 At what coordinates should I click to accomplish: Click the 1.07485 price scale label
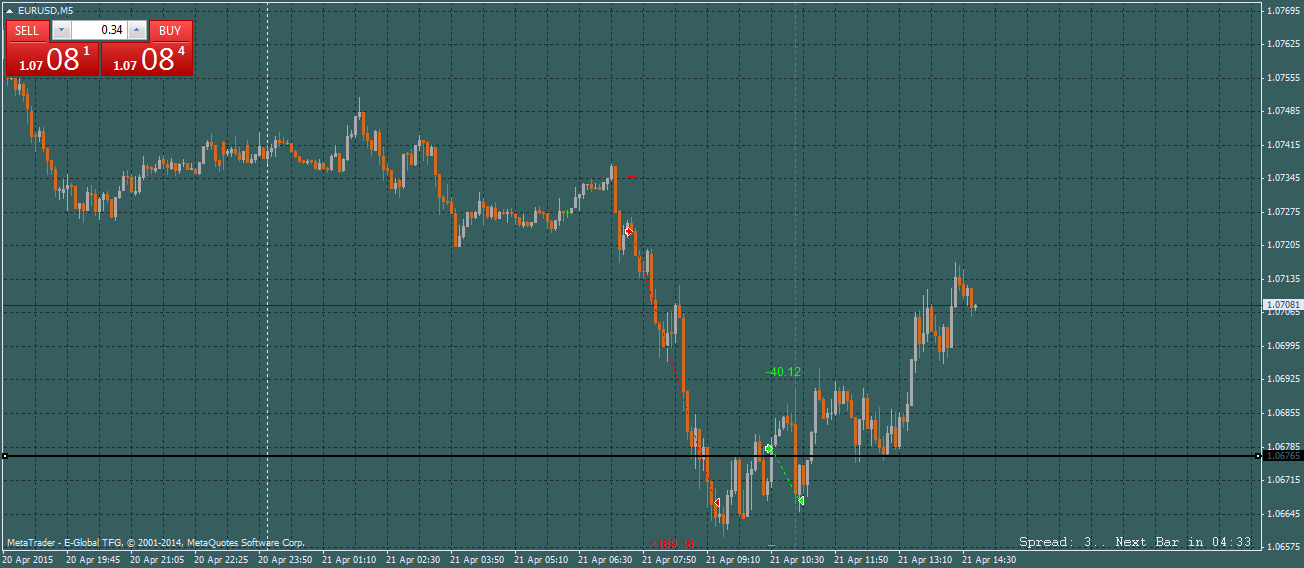[1283, 111]
